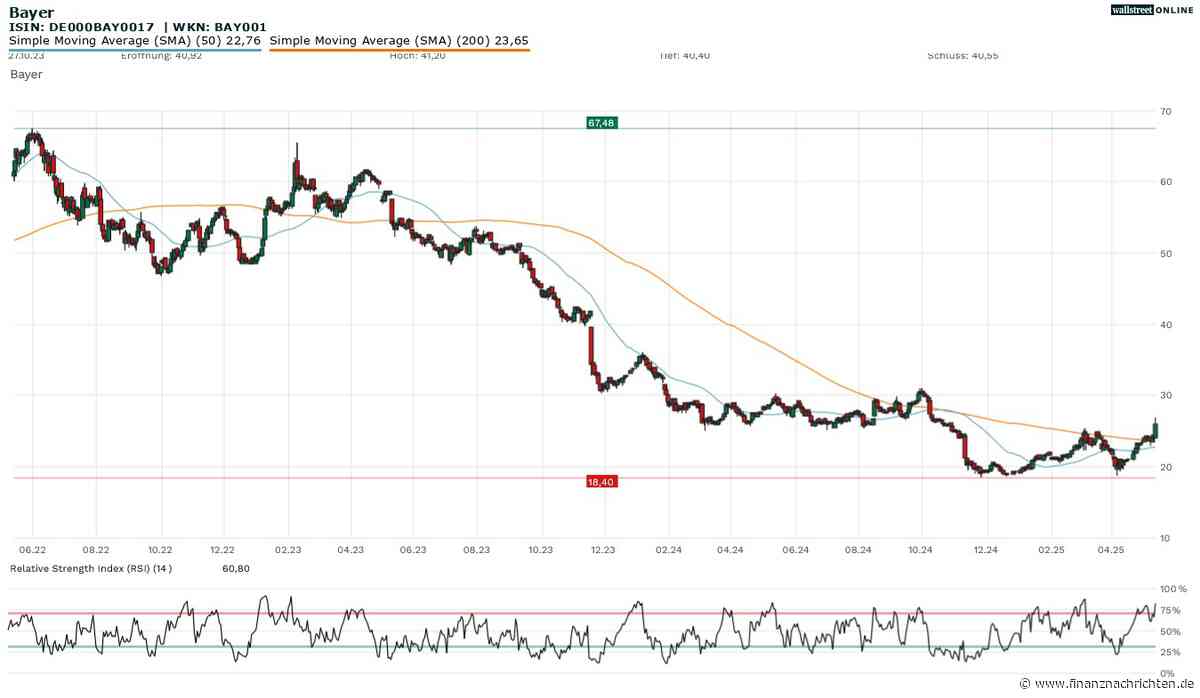Select the Bayer chart title heading

tap(31, 12)
